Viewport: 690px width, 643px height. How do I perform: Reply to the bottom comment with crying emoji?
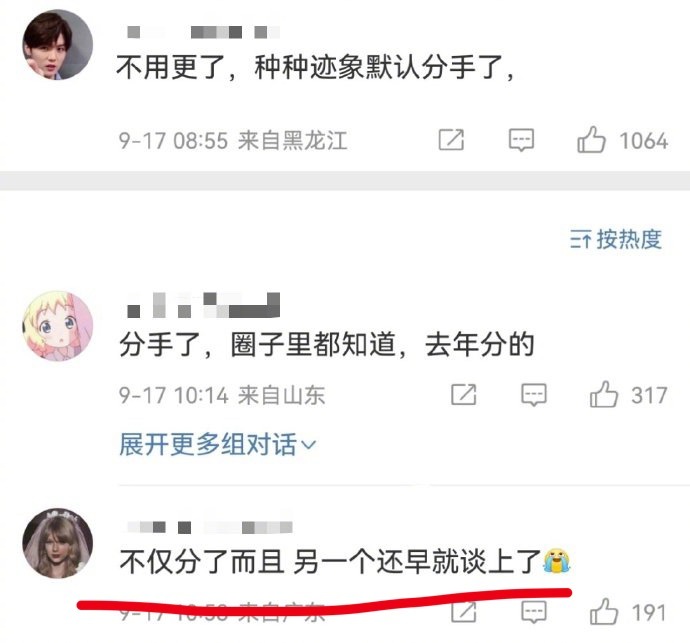(534, 612)
